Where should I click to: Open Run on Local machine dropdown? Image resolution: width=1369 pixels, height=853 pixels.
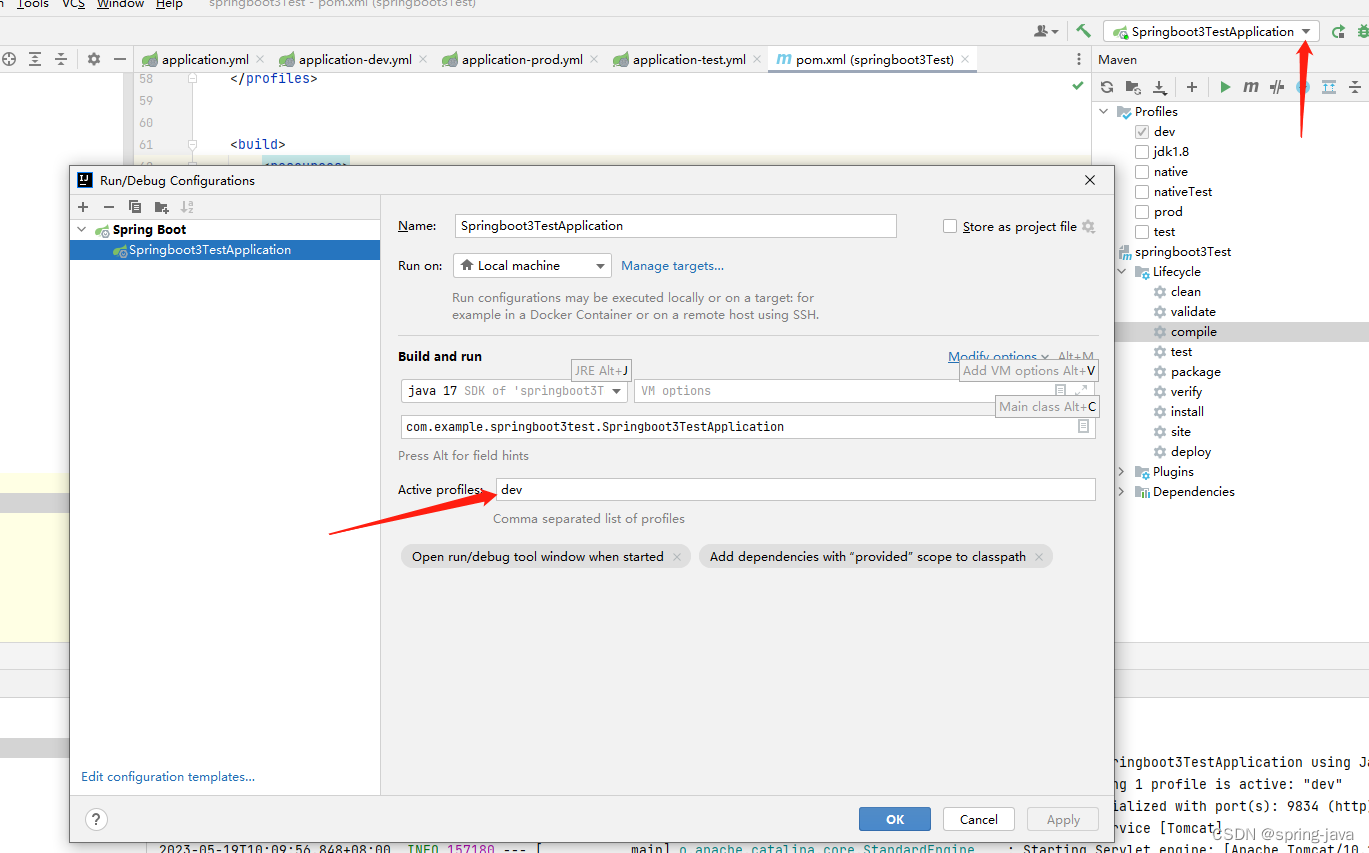(532, 265)
